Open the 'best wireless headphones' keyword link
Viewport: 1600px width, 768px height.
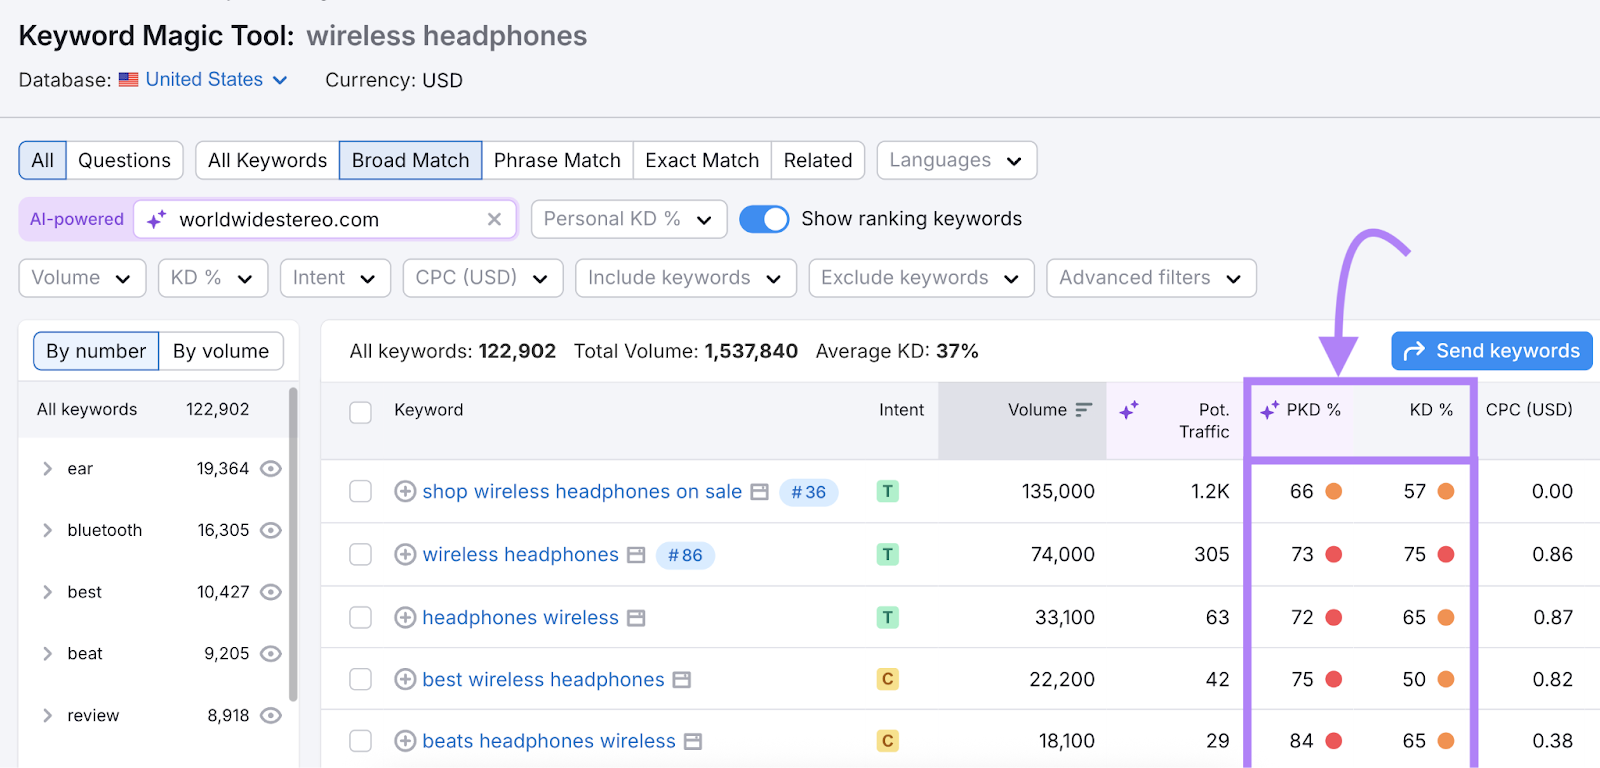coord(543,680)
